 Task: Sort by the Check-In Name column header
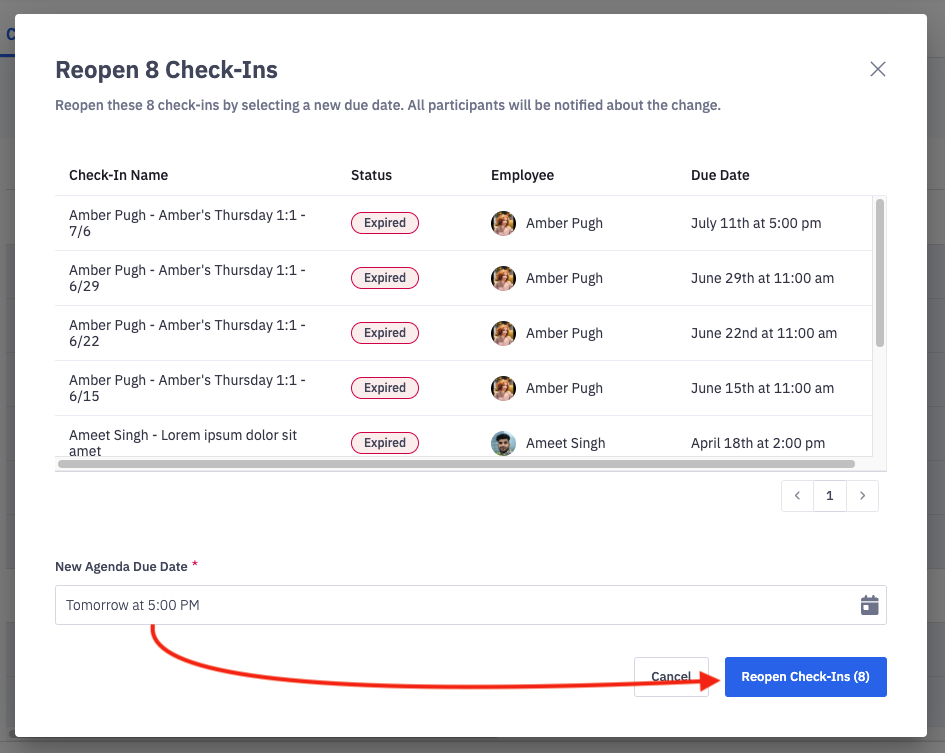[118, 175]
